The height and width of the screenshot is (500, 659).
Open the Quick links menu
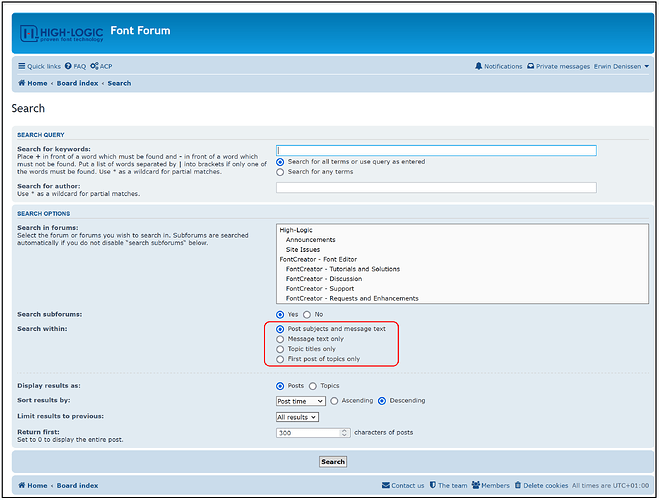(x=39, y=66)
